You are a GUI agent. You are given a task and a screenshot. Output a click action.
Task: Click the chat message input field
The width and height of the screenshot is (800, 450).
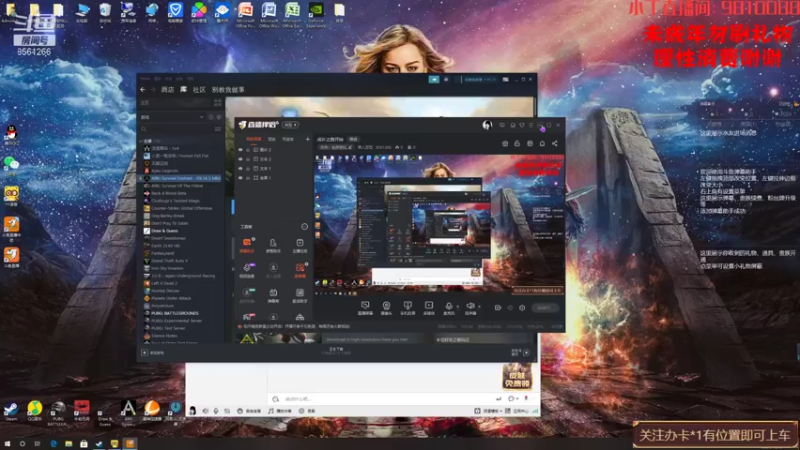pyautogui.click(x=383, y=398)
